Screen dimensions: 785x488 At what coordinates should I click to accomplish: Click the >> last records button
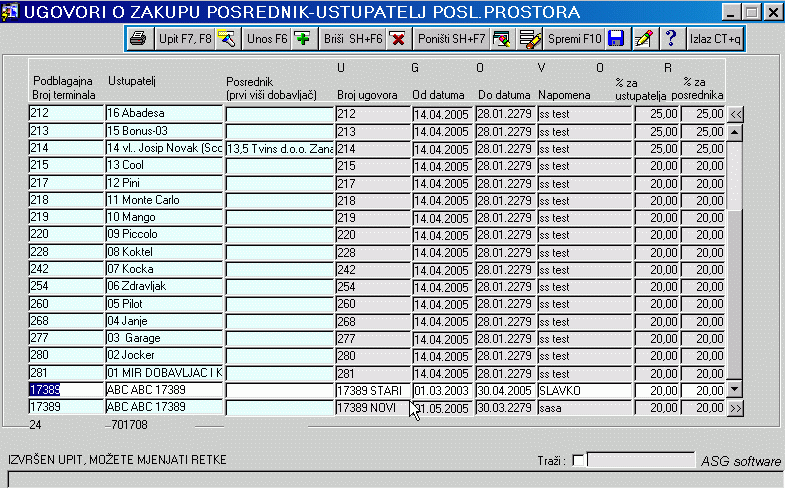[x=735, y=408]
